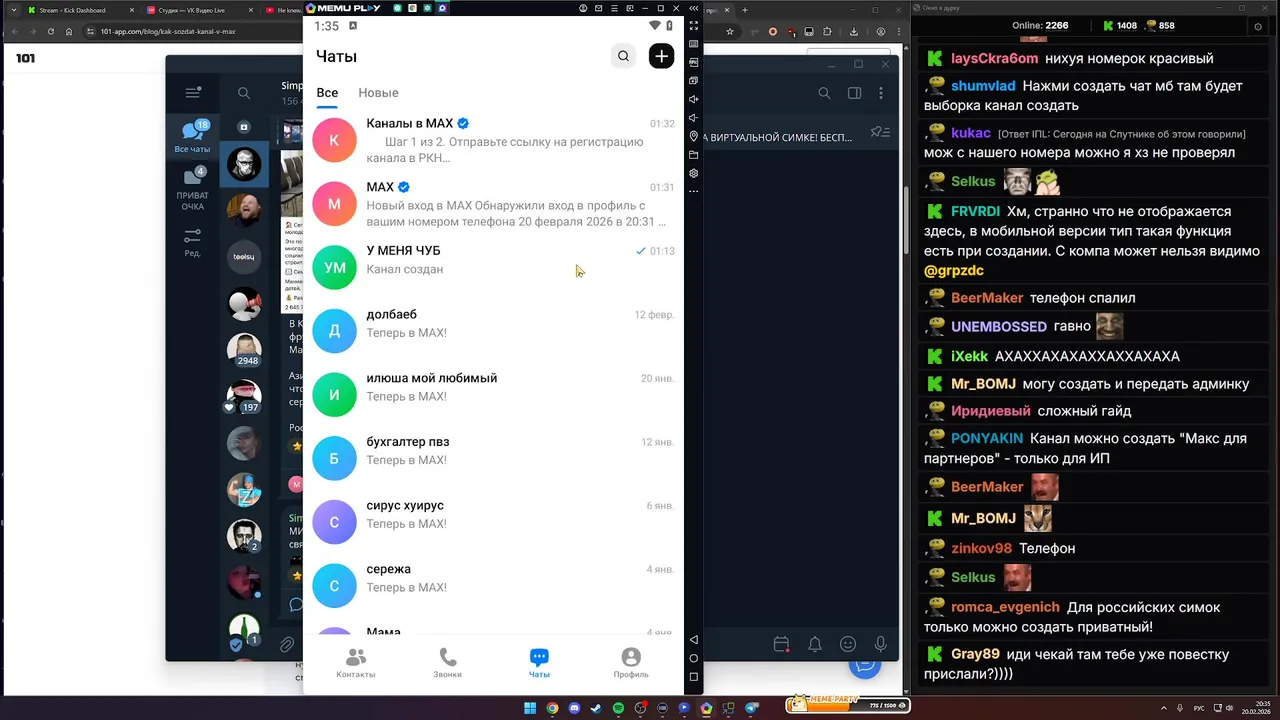This screenshot has height=720, width=1280.
Task: Switch to the Новые chats tab
Action: click(x=378, y=93)
